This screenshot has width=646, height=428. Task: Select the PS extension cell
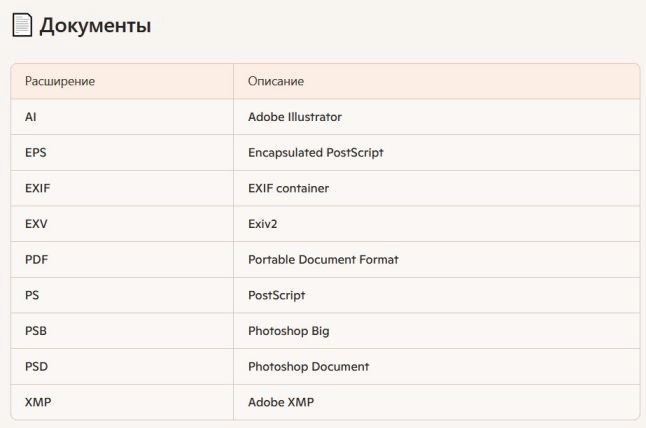tap(32, 296)
